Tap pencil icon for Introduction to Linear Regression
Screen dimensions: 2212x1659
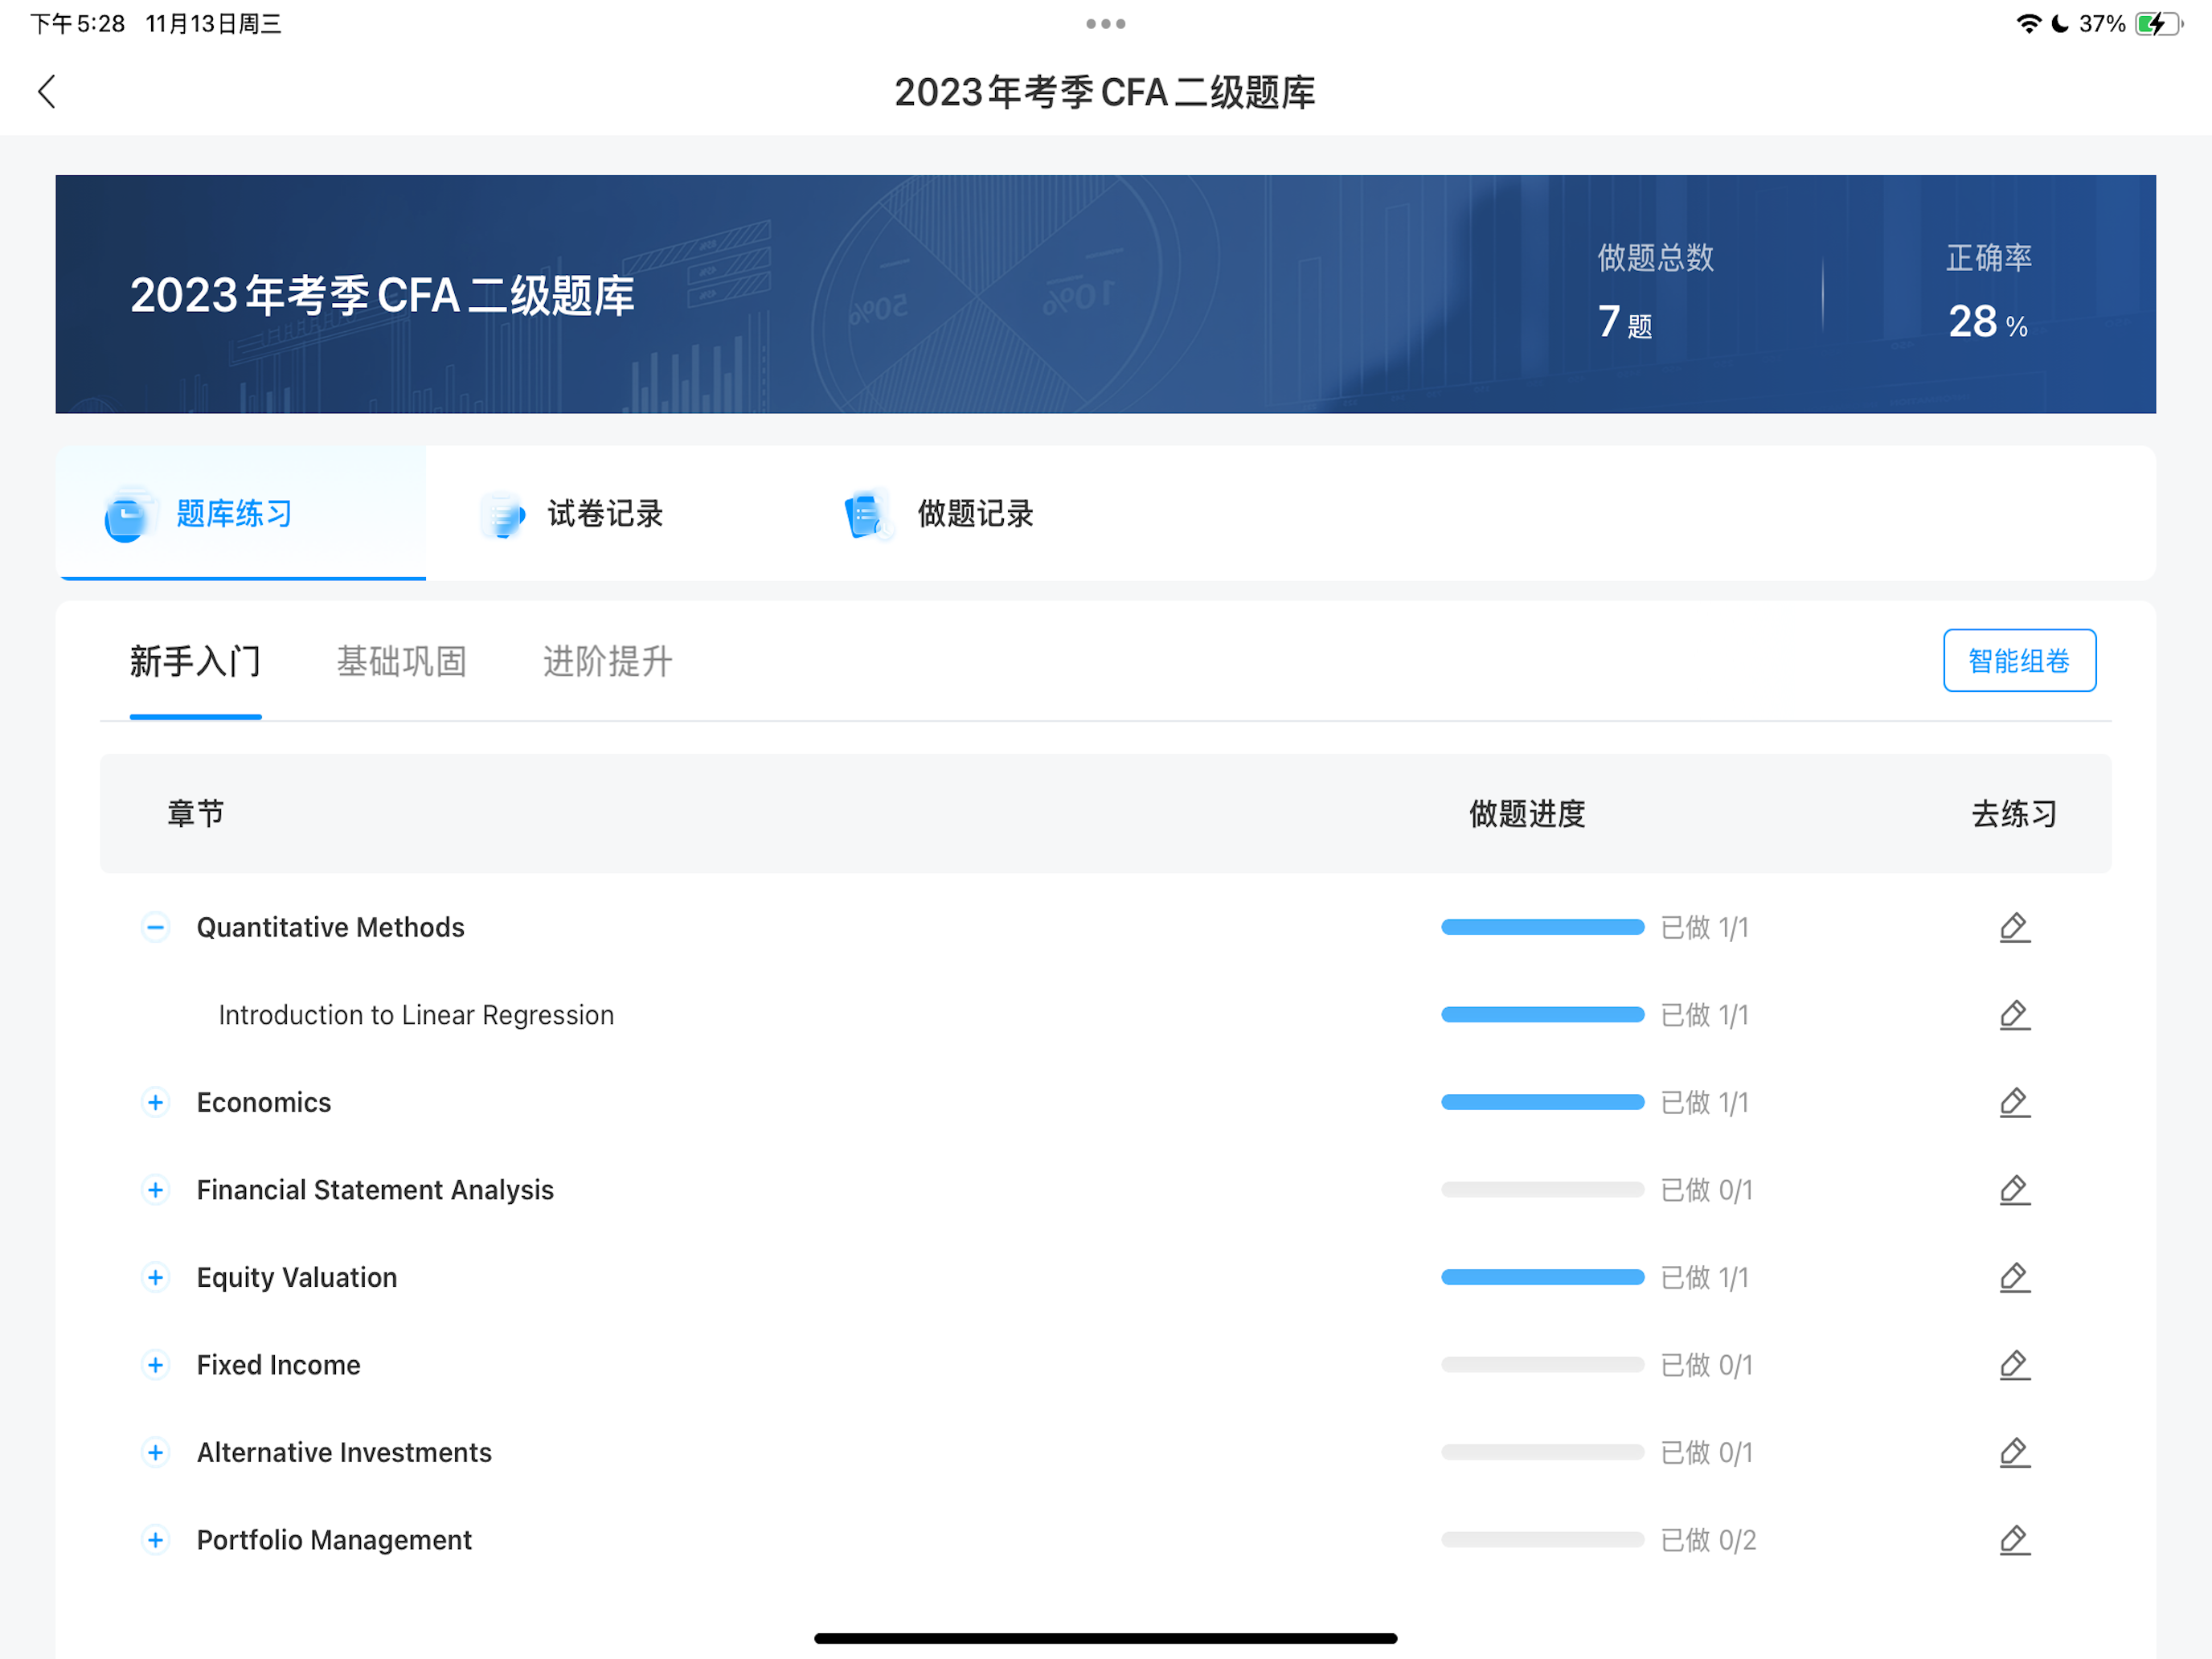point(2014,1015)
